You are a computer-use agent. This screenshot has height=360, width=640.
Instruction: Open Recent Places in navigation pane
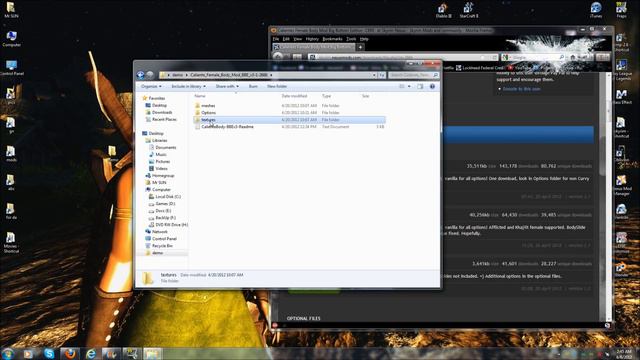click(164, 119)
